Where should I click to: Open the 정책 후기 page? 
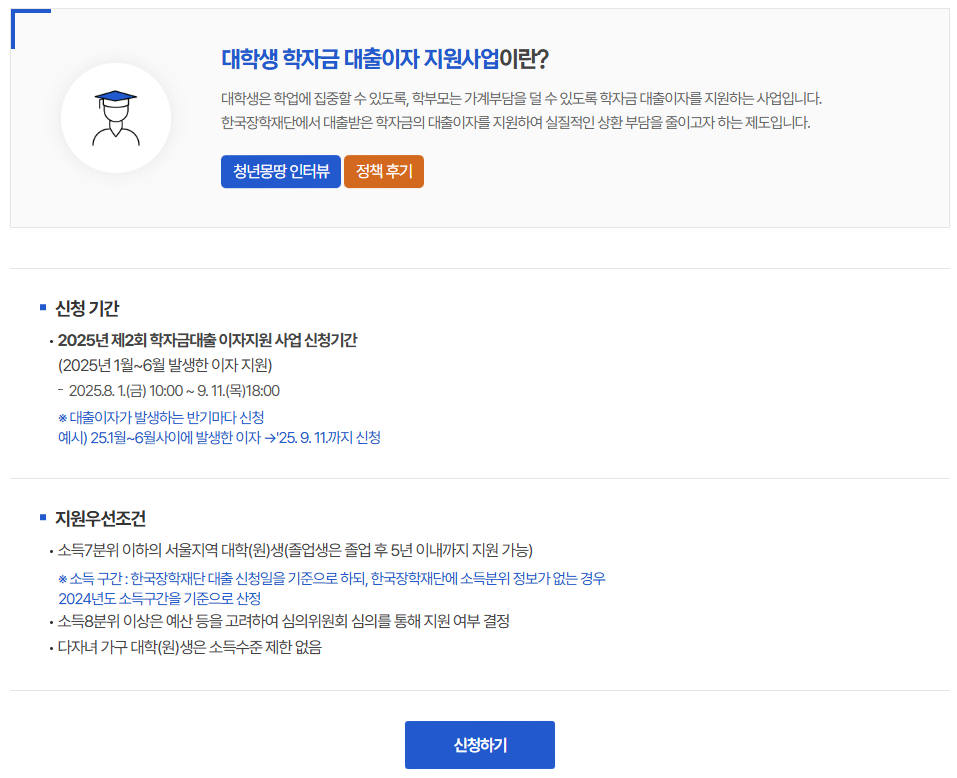click(384, 171)
